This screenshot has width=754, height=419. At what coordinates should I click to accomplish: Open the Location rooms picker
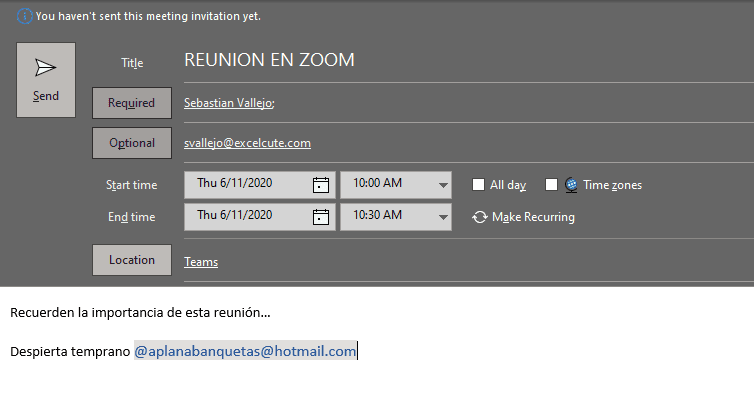[x=132, y=260]
